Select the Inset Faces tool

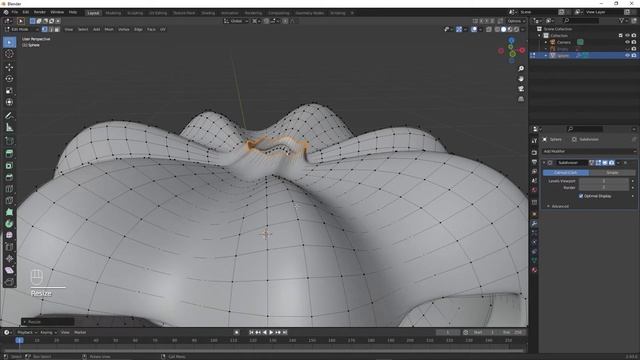pos(9,165)
